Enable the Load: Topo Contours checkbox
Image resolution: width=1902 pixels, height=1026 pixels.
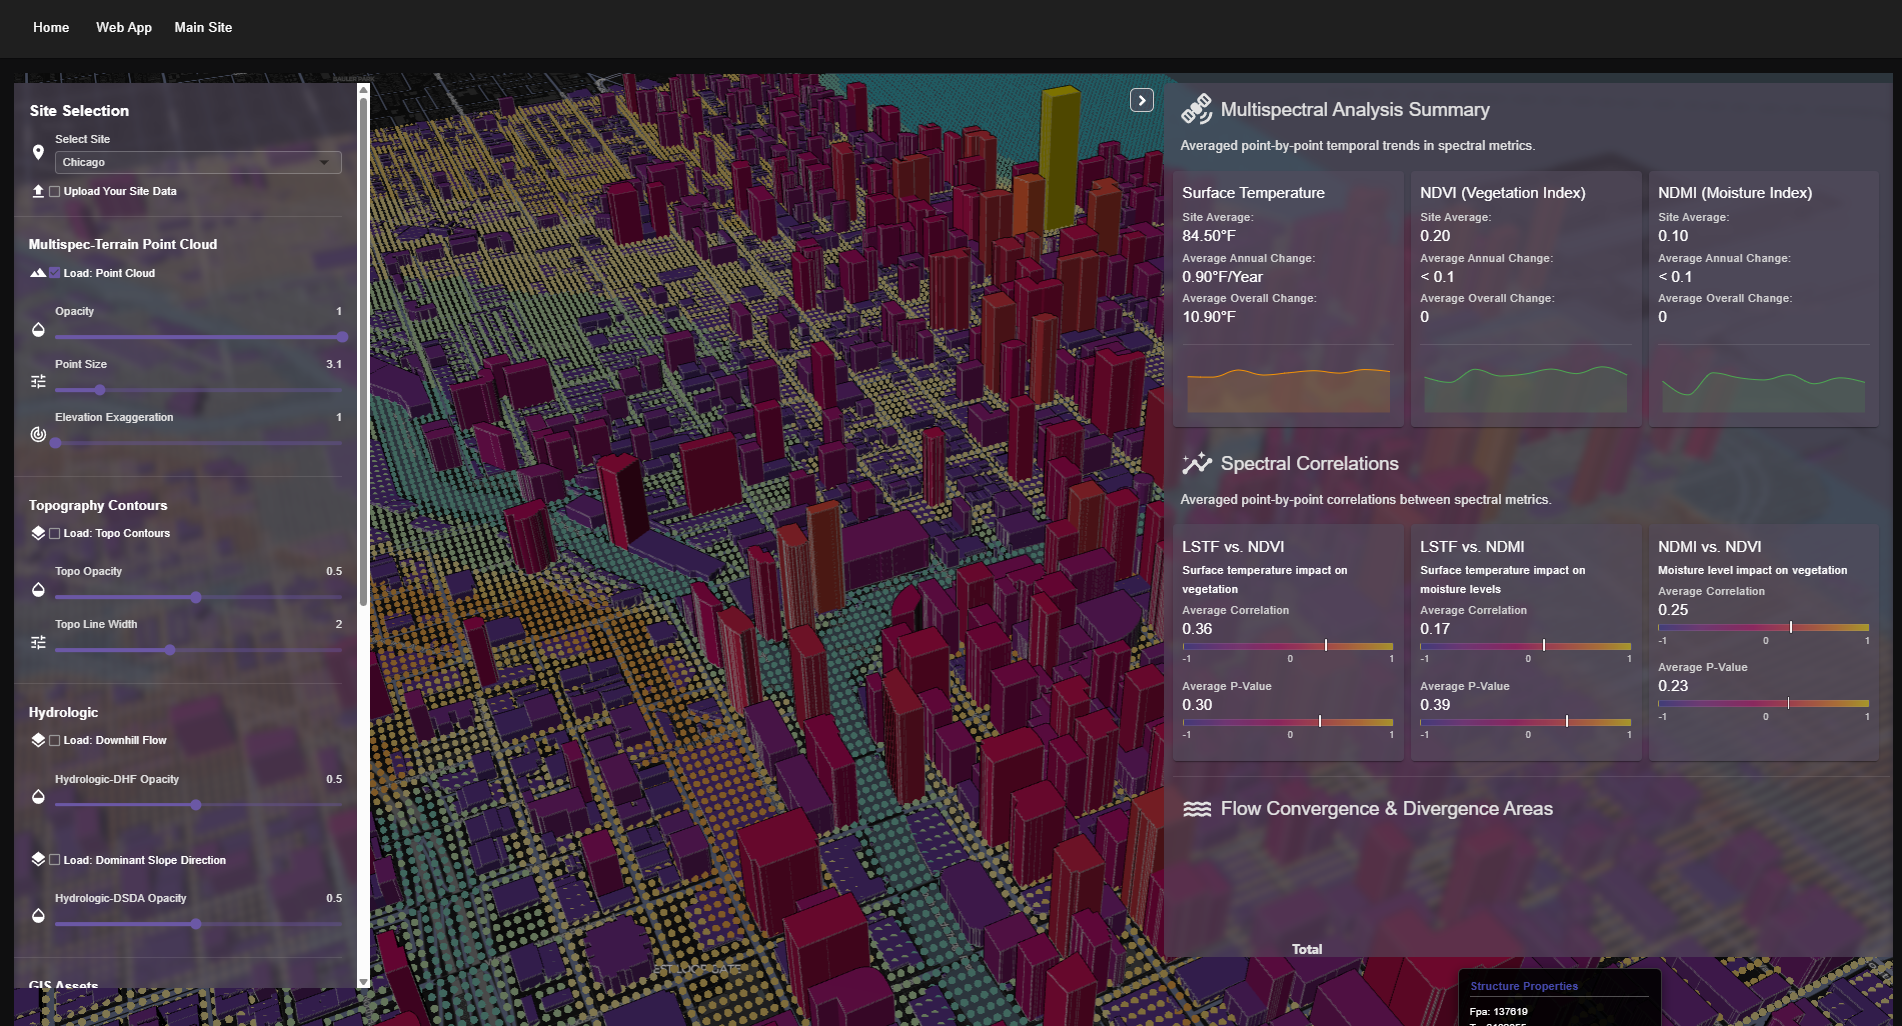55,533
